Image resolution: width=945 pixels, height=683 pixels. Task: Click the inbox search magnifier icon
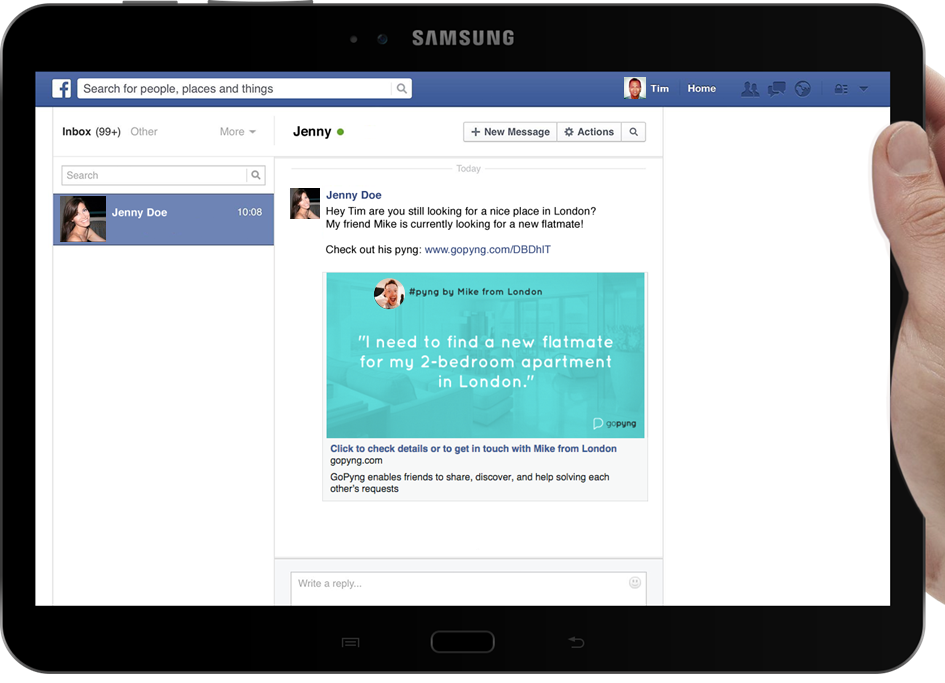pos(256,175)
